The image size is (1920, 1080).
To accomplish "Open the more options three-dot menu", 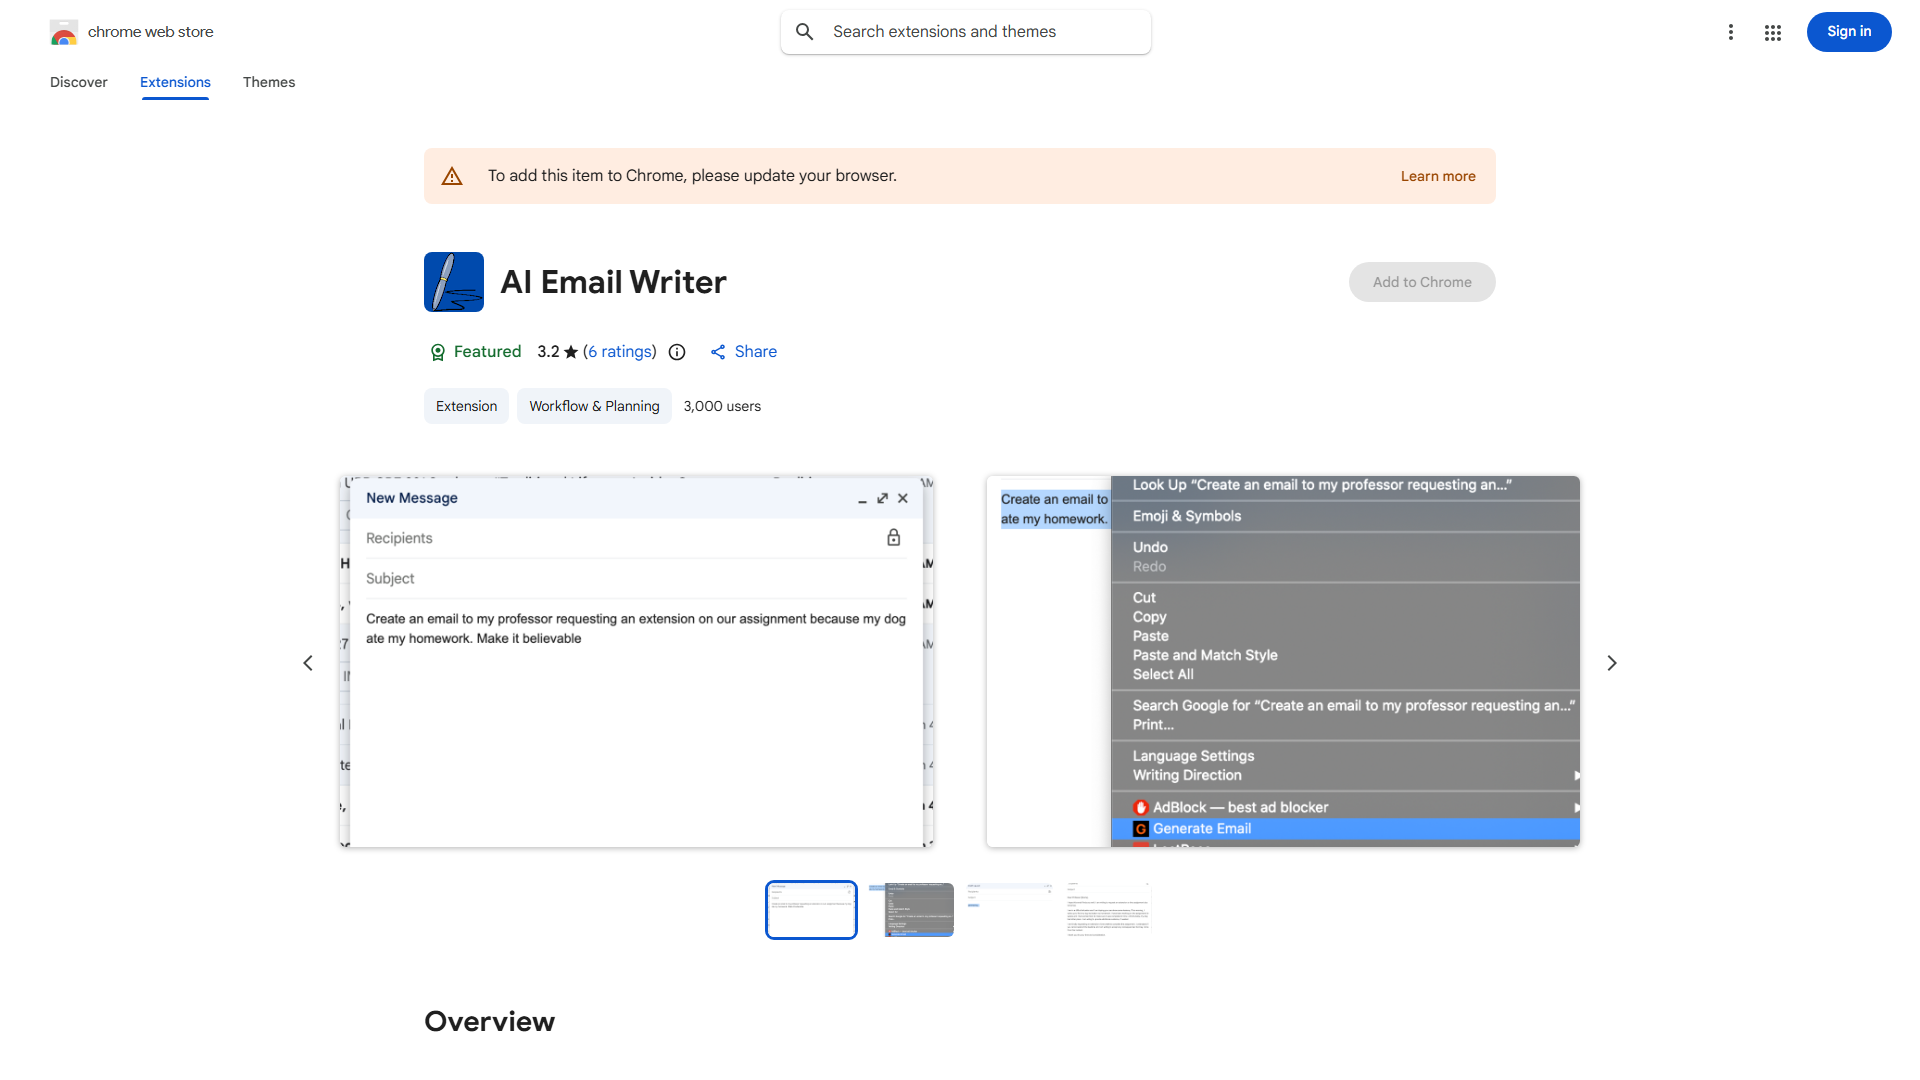I will (x=1731, y=32).
